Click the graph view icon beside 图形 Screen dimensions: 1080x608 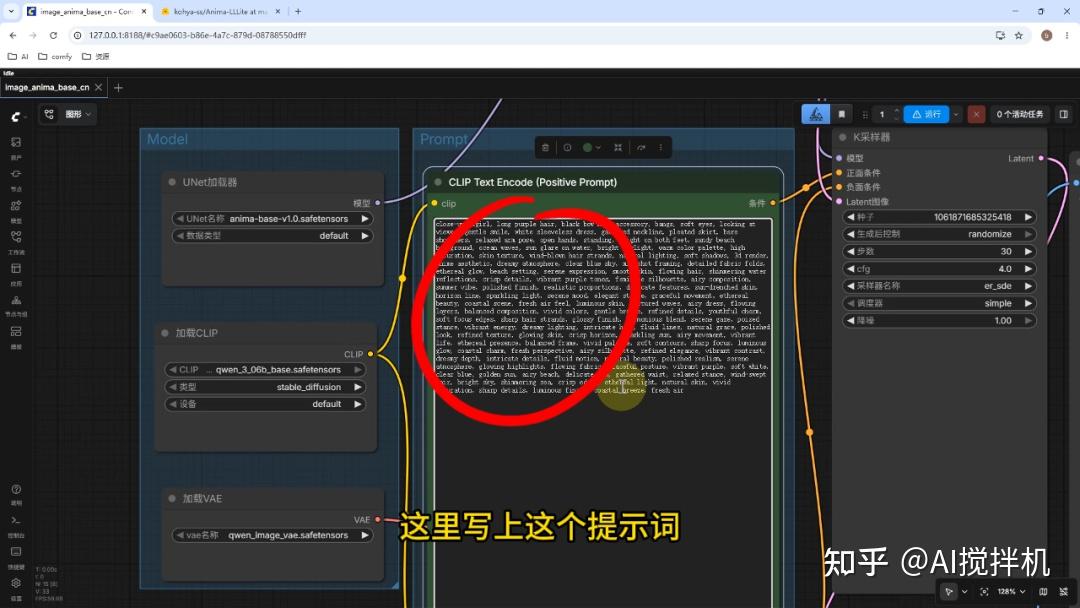coord(49,114)
